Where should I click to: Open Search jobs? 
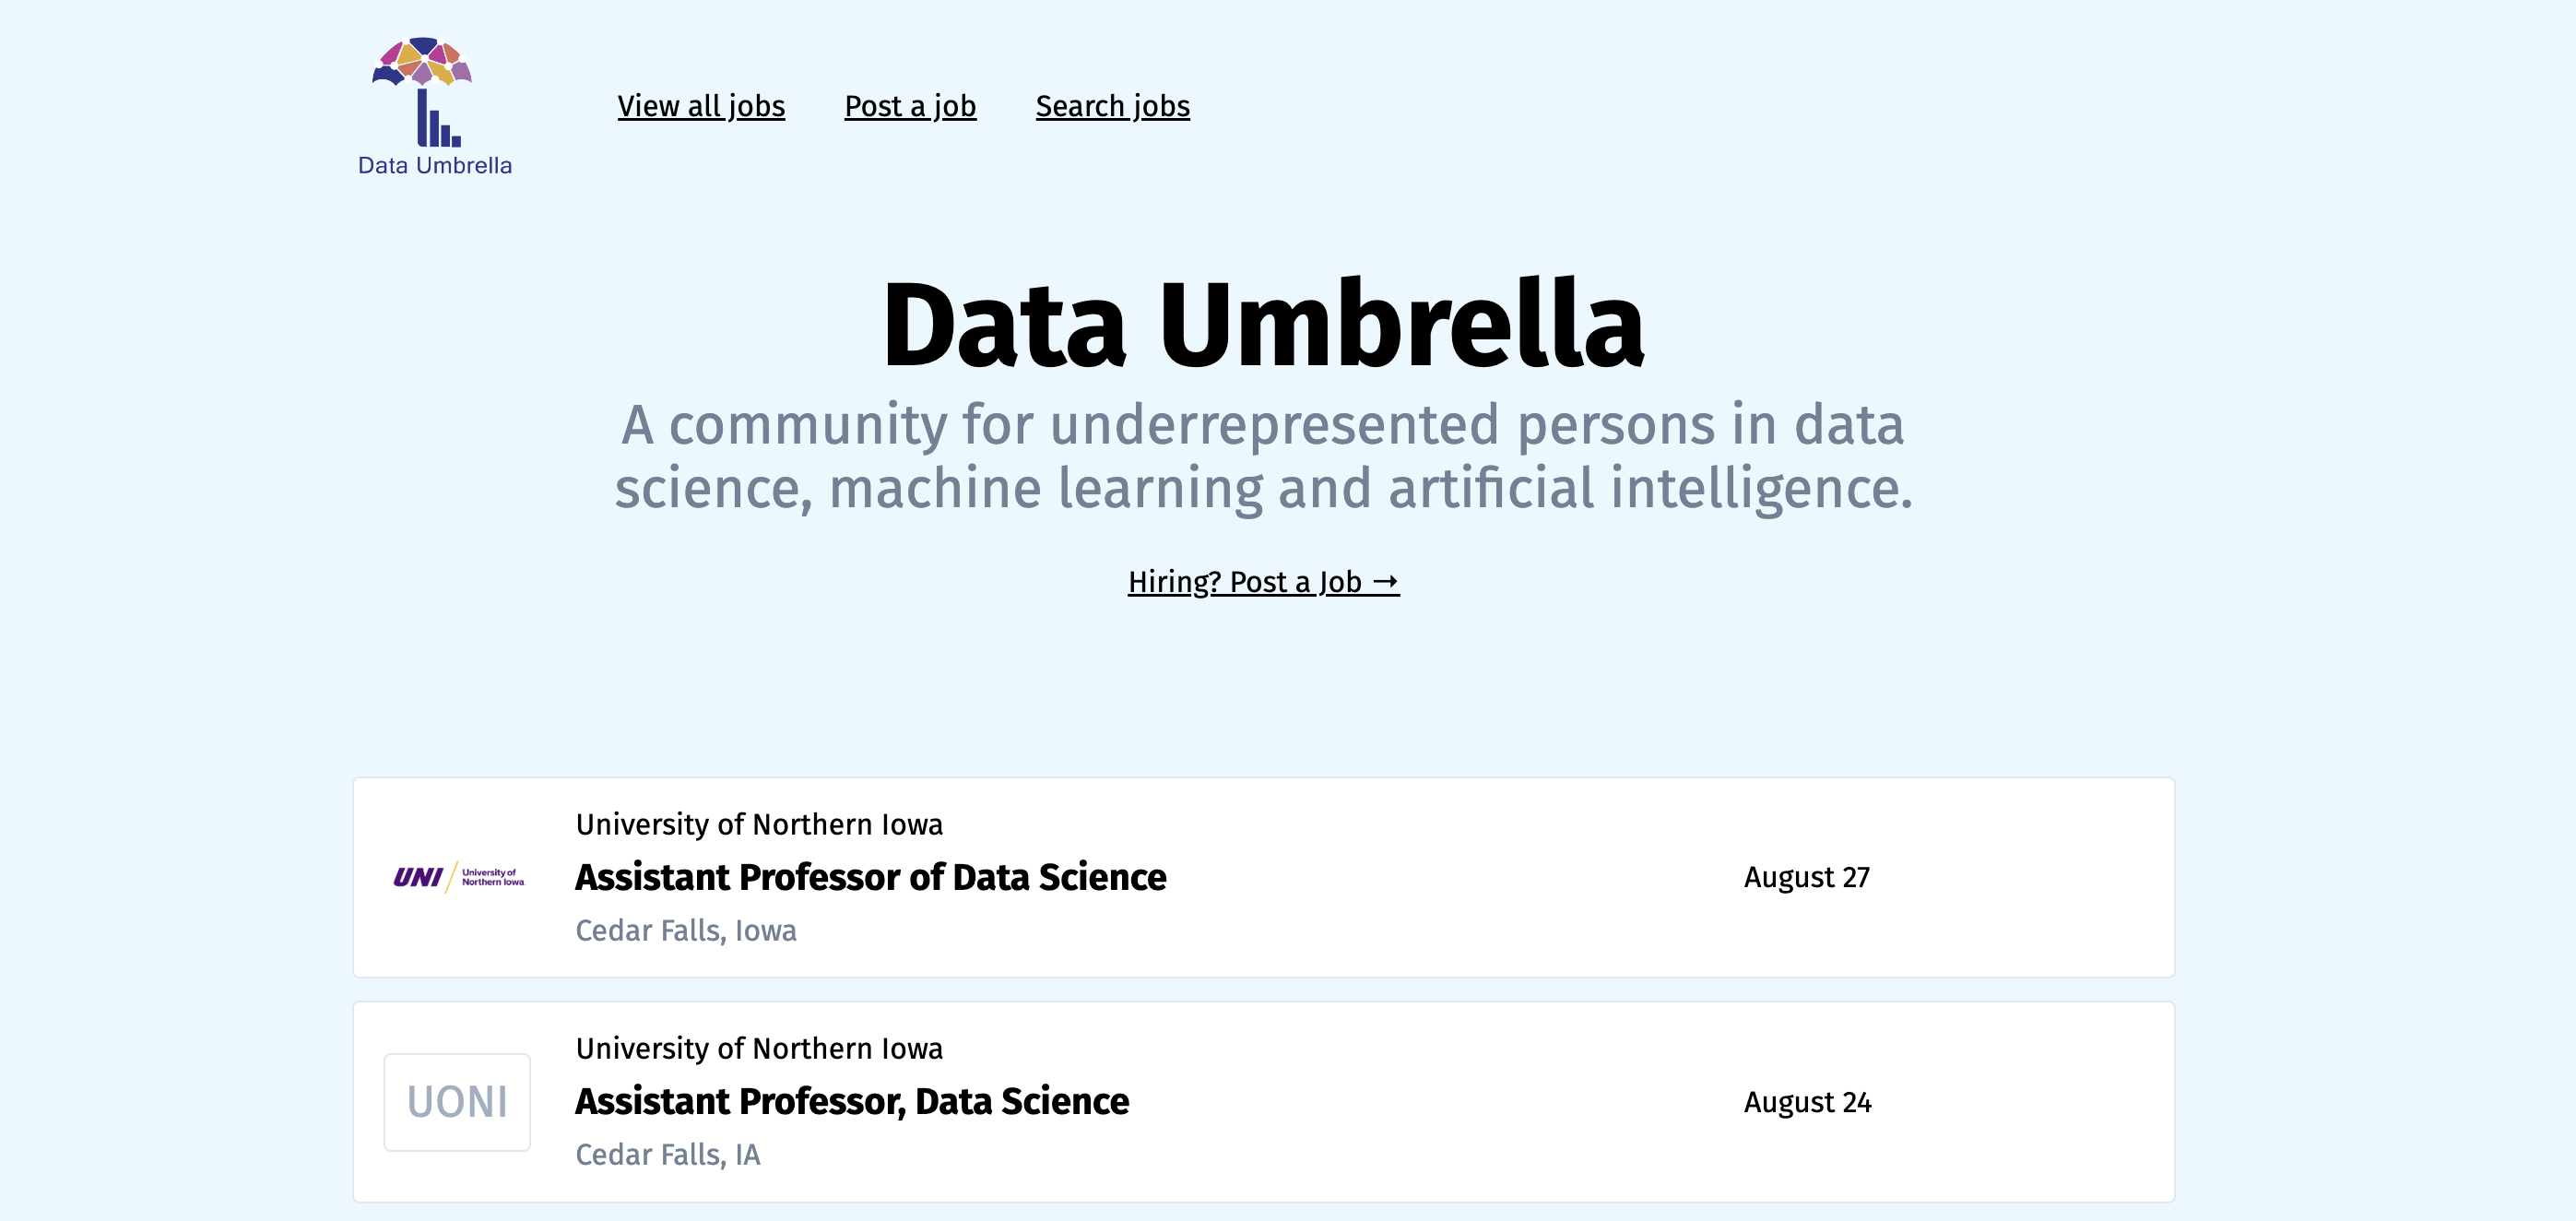pyautogui.click(x=1111, y=106)
